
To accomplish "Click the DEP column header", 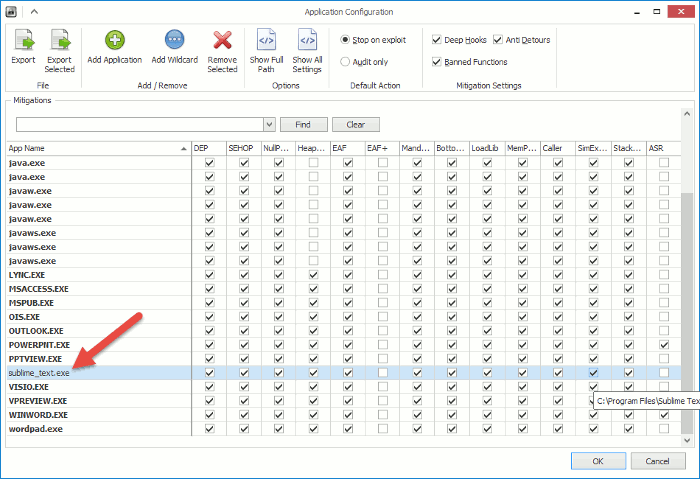I will tap(209, 148).
